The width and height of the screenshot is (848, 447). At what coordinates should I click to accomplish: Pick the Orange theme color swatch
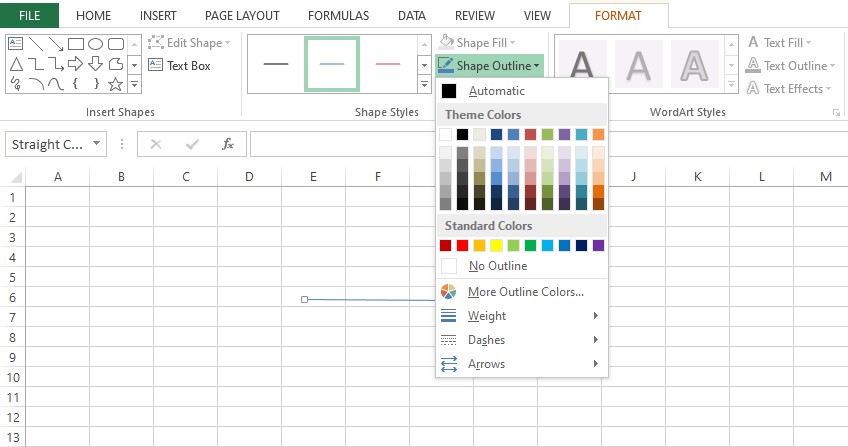[x=598, y=134]
